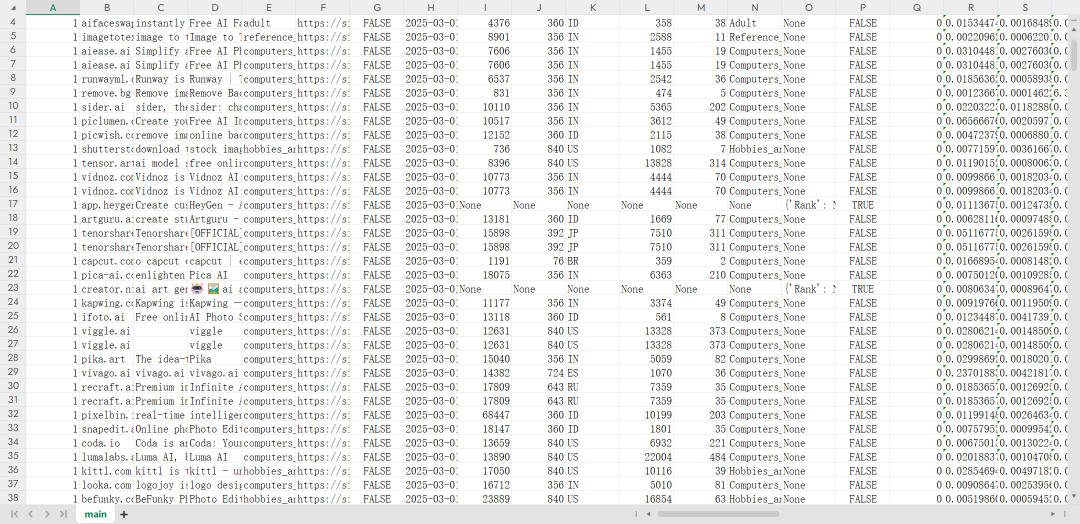Select column G header
This screenshot has height=524, width=1080.
pos(377,8)
